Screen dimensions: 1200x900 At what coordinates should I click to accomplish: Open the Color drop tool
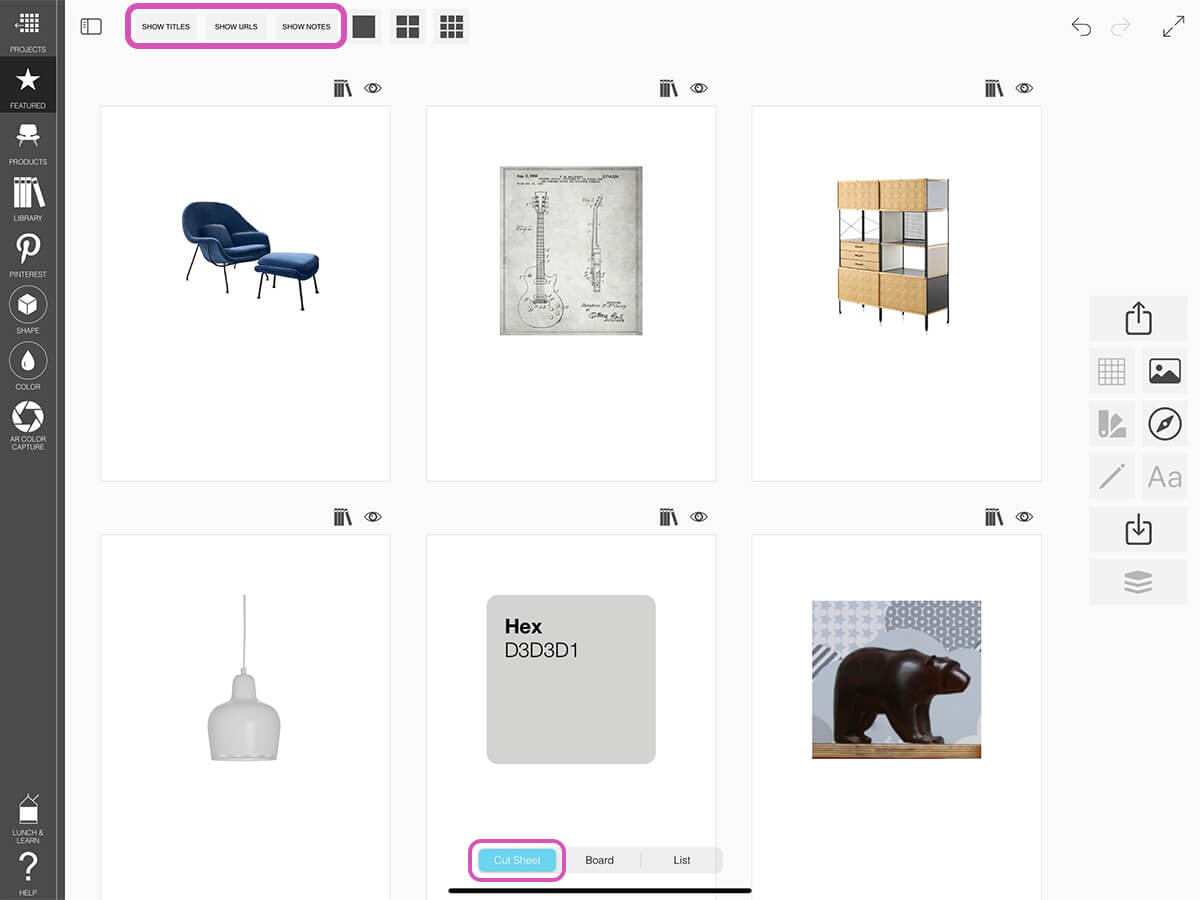28,364
